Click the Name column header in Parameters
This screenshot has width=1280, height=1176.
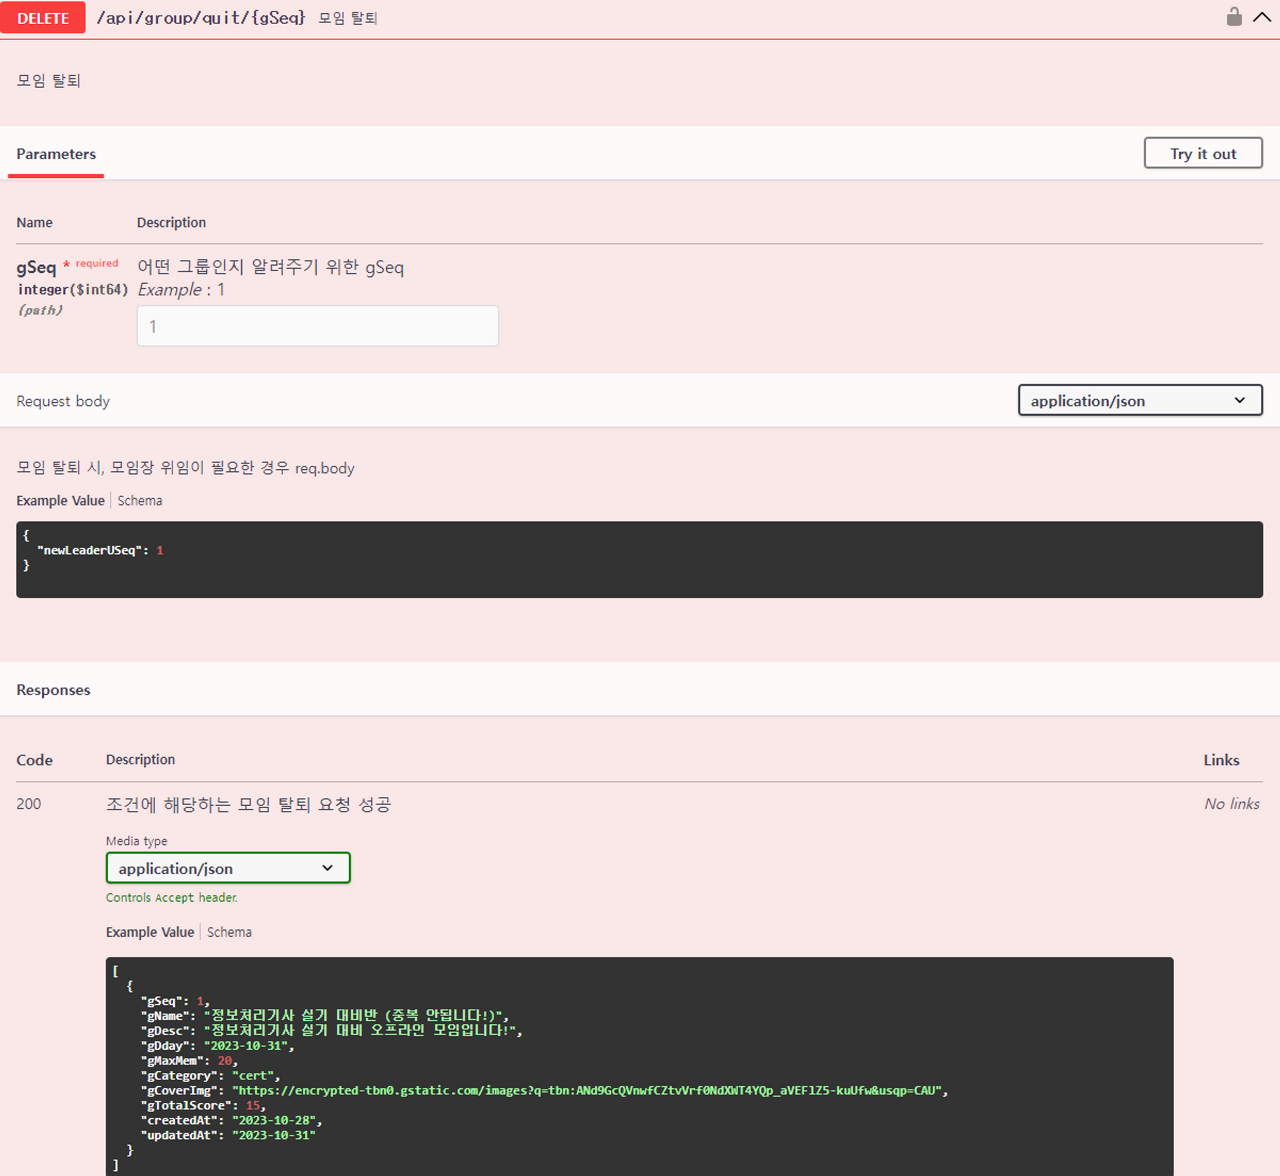(x=34, y=222)
